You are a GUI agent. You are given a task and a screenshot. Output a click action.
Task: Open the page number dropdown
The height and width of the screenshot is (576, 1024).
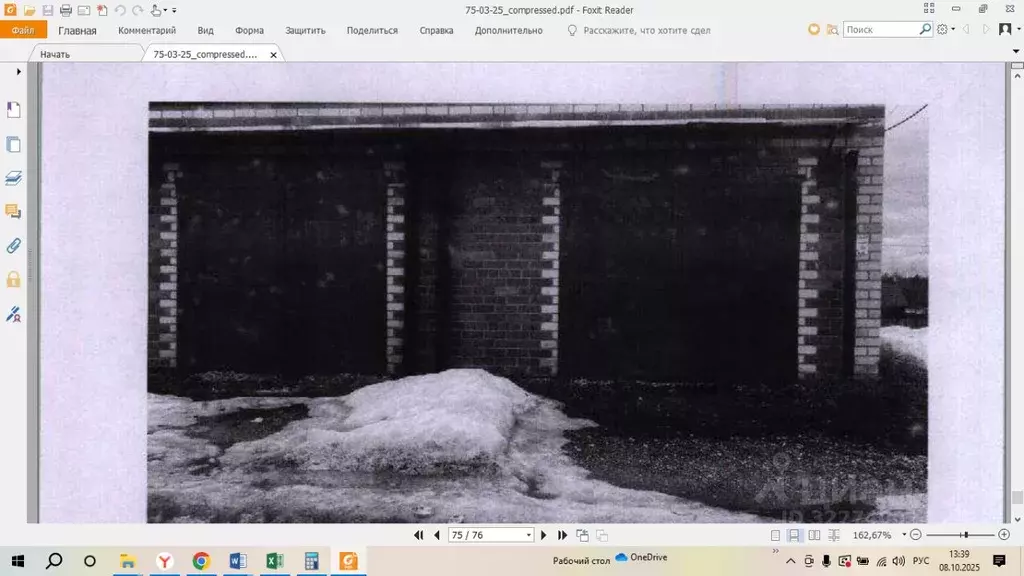click(529, 535)
